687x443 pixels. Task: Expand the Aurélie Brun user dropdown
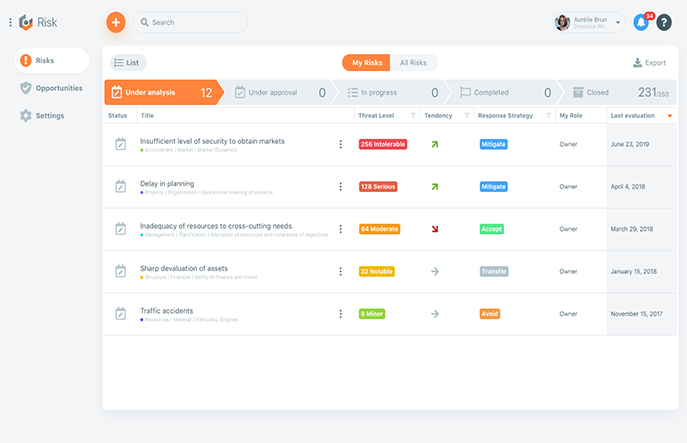(618, 22)
